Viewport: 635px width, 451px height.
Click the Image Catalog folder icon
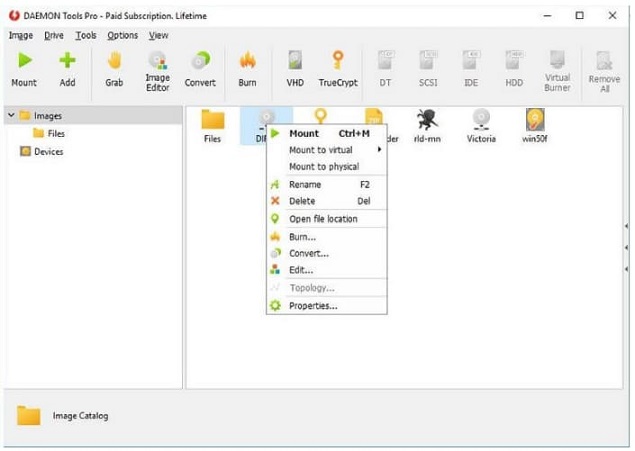[x=28, y=415]
